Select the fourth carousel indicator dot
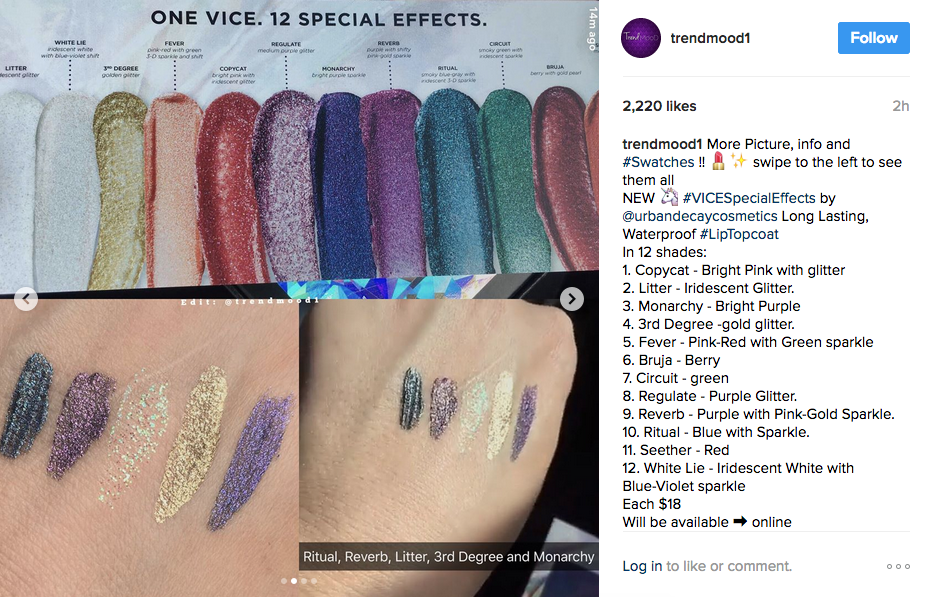 click(x=314, y=581)
